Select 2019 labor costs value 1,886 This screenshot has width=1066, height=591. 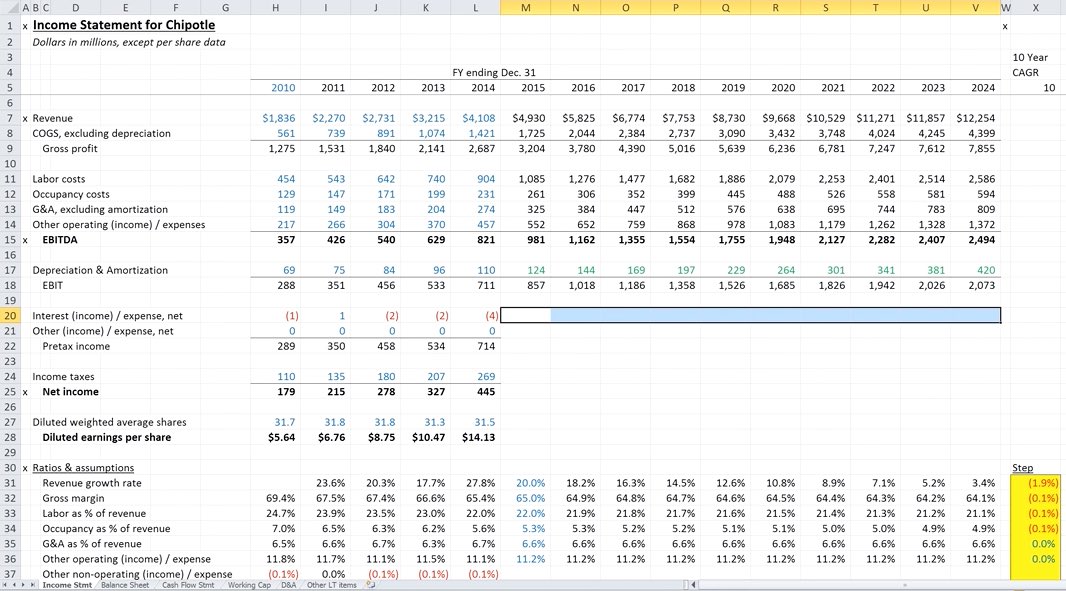[732, 179]
